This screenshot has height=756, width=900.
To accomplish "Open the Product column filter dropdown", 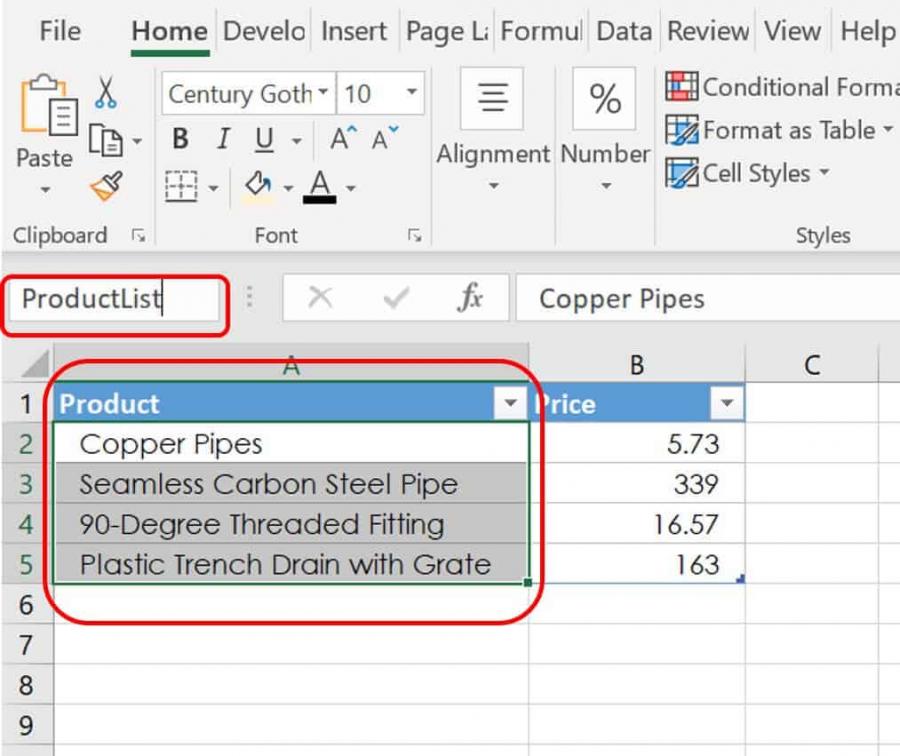I will pos(512,403).
